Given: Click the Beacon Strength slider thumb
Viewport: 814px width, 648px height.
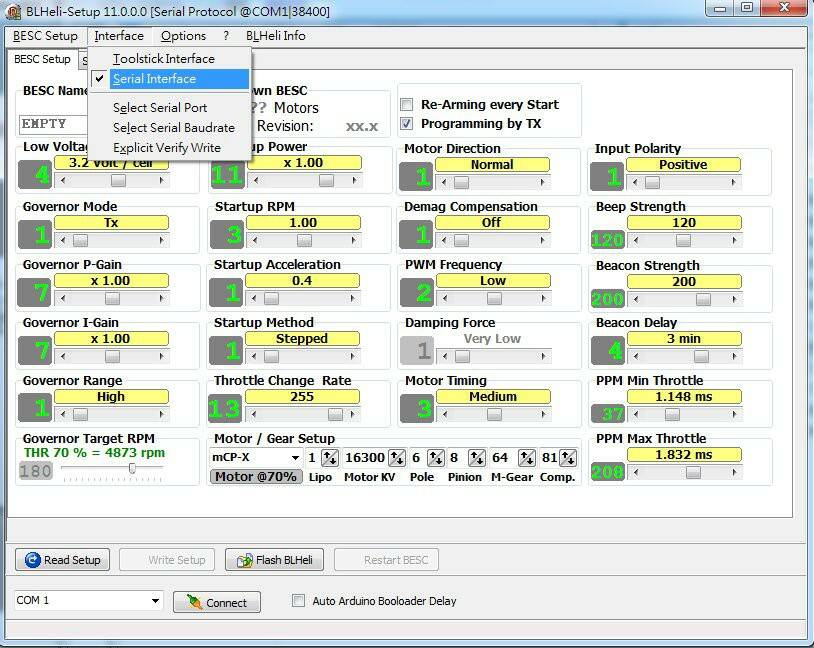Looking at the screenshot, I should (703, 299).
